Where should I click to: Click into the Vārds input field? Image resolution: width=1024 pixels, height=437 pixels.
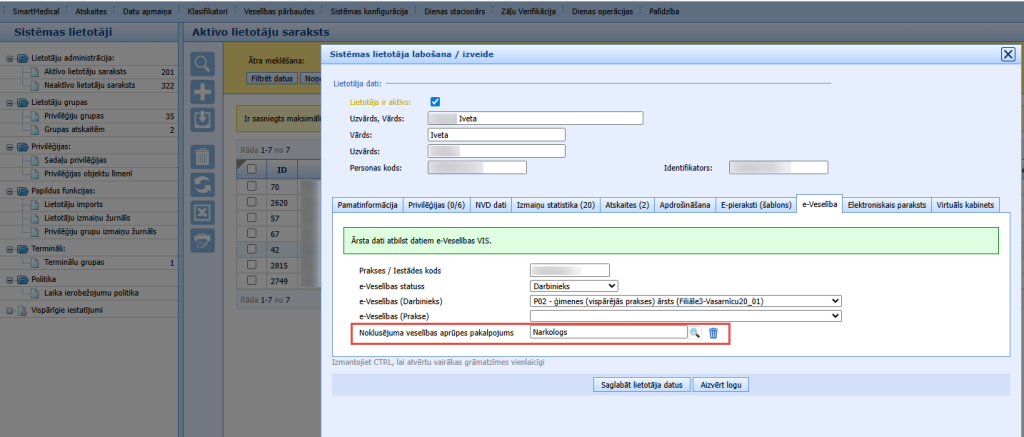(496, 135)
